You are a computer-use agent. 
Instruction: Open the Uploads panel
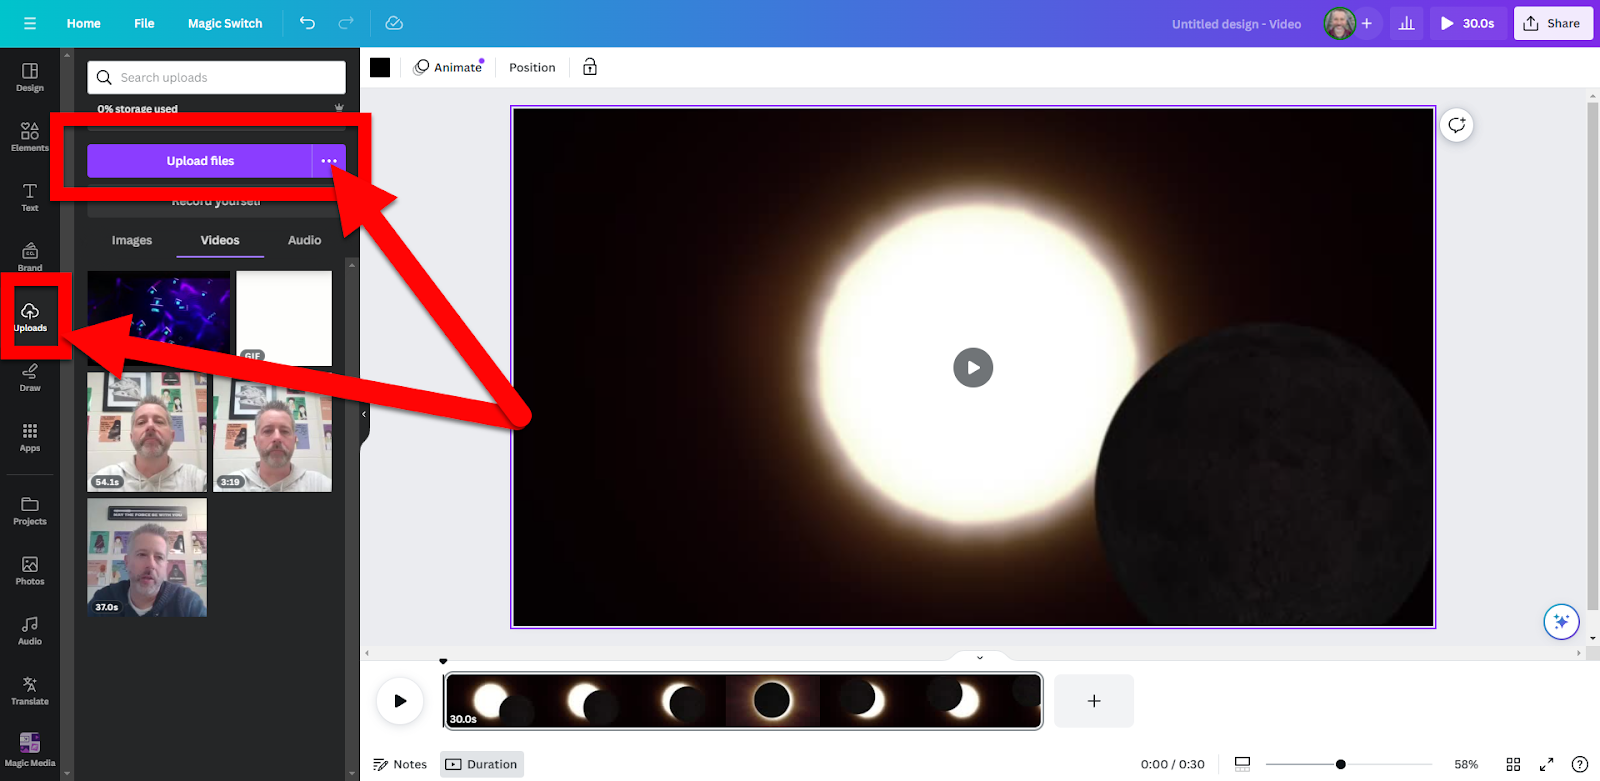(30, 317)
